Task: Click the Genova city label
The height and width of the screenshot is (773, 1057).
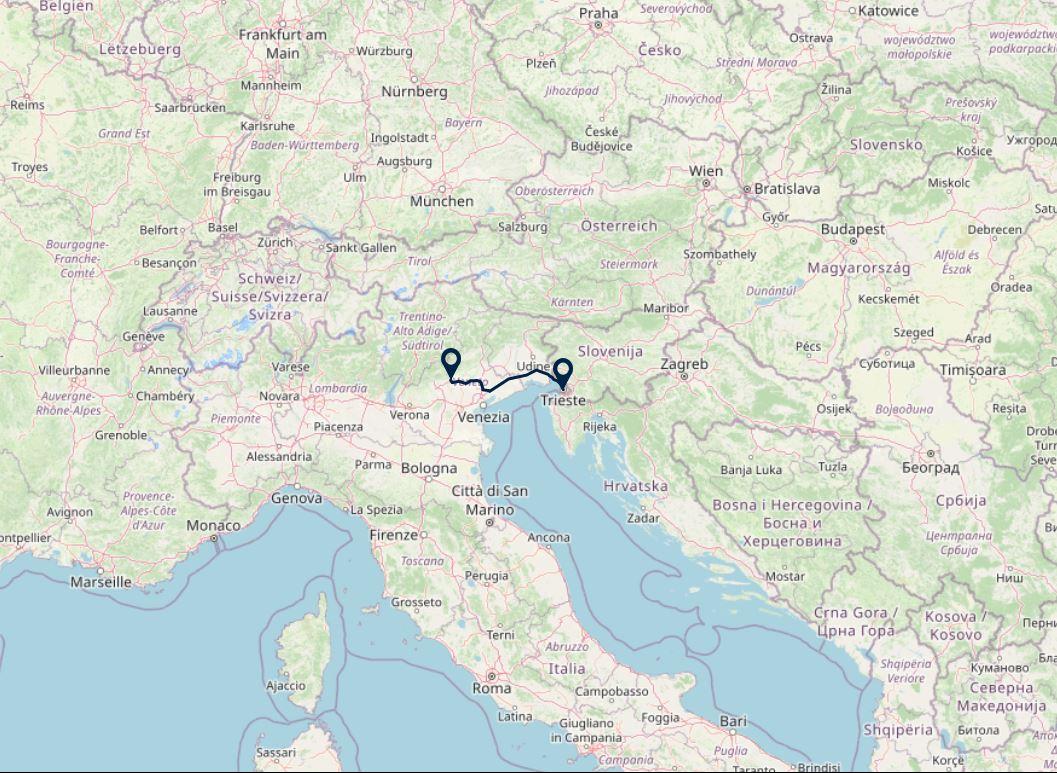Action: coord(297,498)
